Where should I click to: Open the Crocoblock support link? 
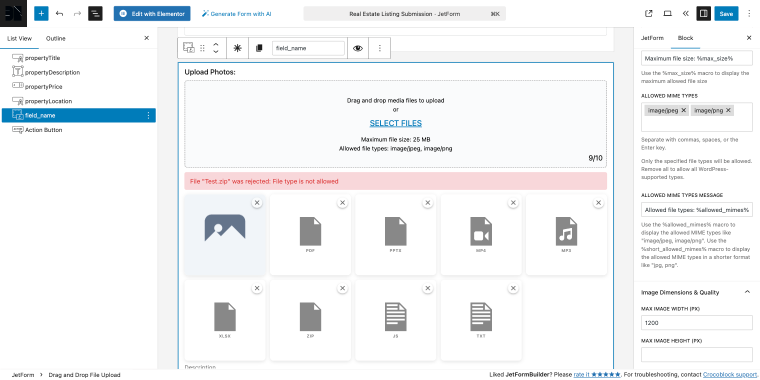[x=729, y=375]
